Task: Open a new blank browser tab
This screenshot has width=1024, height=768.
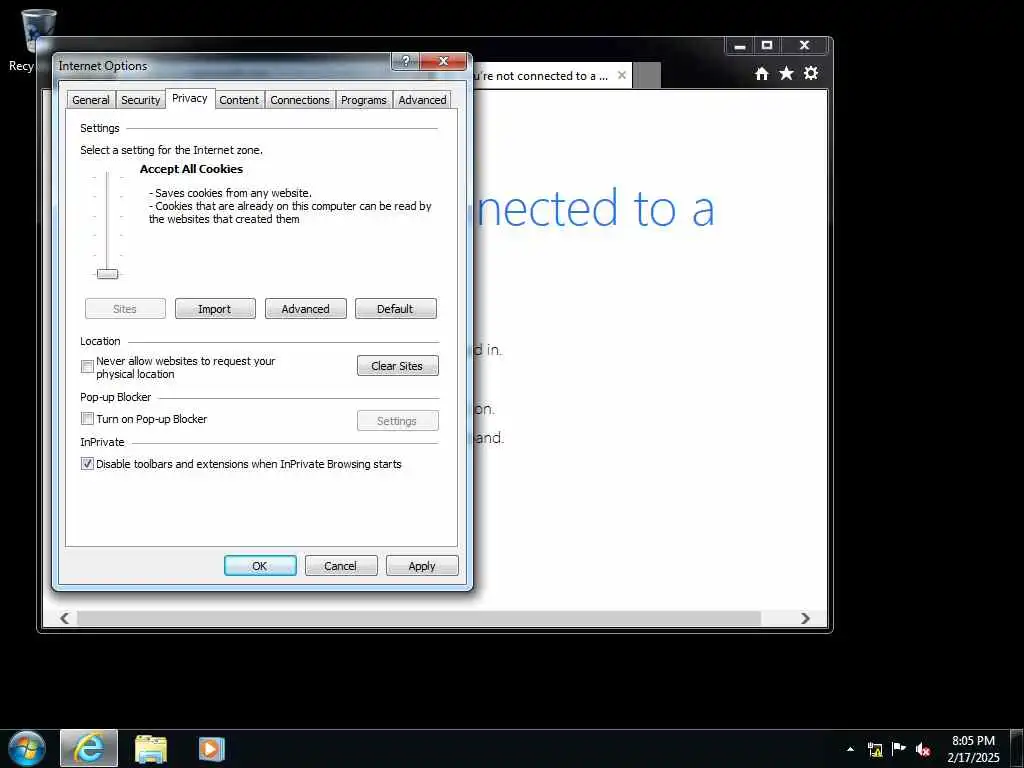Action: pos(648,76)
